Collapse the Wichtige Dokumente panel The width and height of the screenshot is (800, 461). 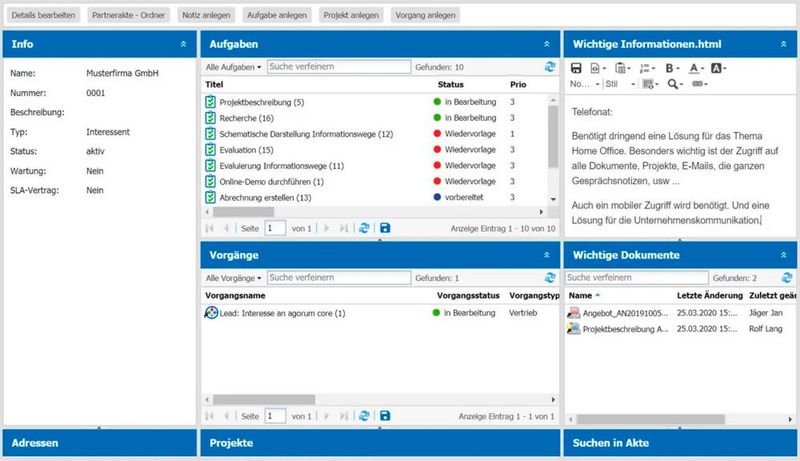point(783,254)
